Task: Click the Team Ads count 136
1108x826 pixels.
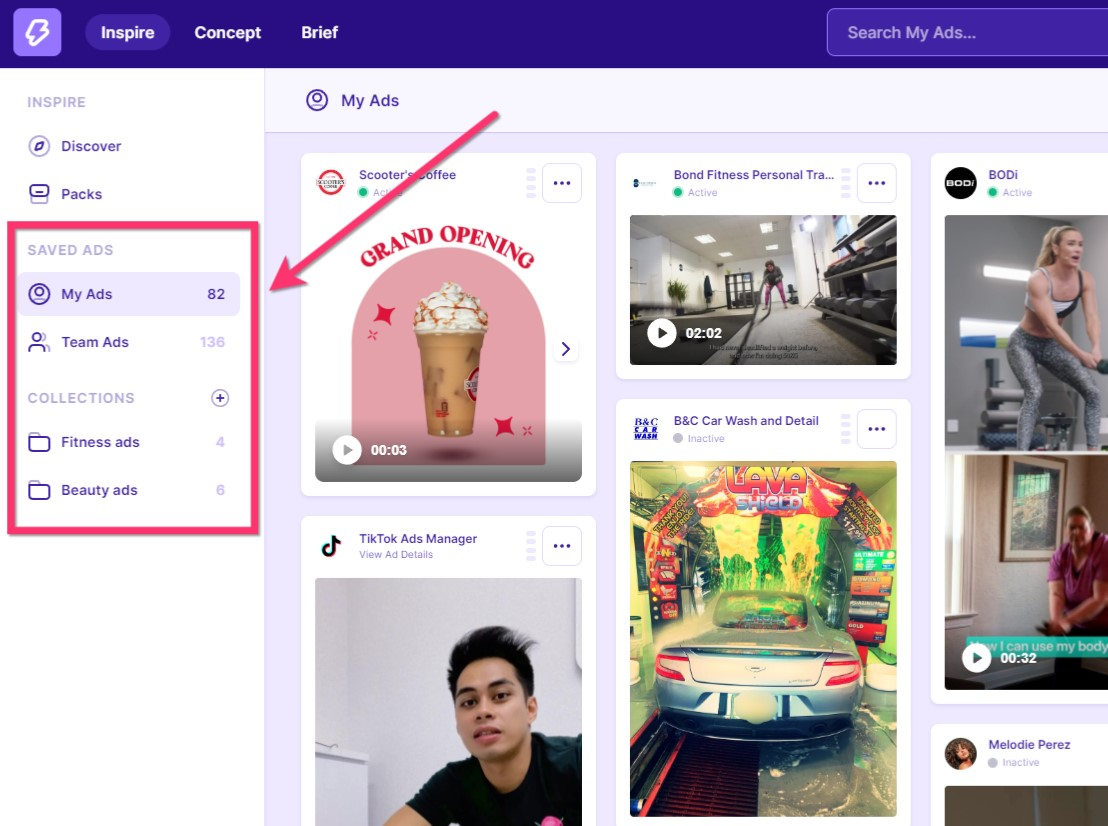Action: point(212,342)
